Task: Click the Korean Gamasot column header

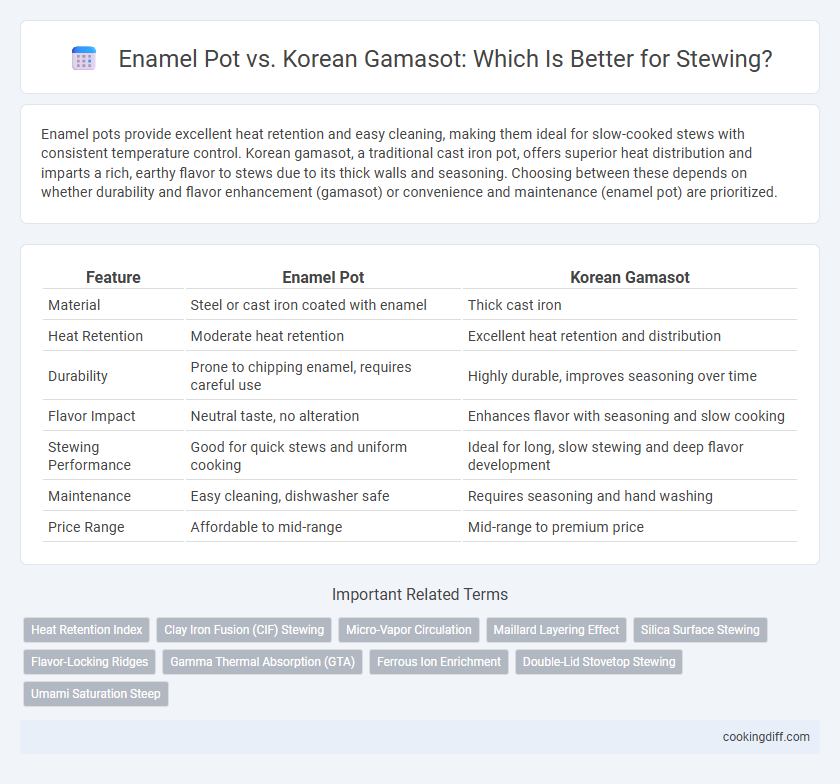Action: (629, 277)
